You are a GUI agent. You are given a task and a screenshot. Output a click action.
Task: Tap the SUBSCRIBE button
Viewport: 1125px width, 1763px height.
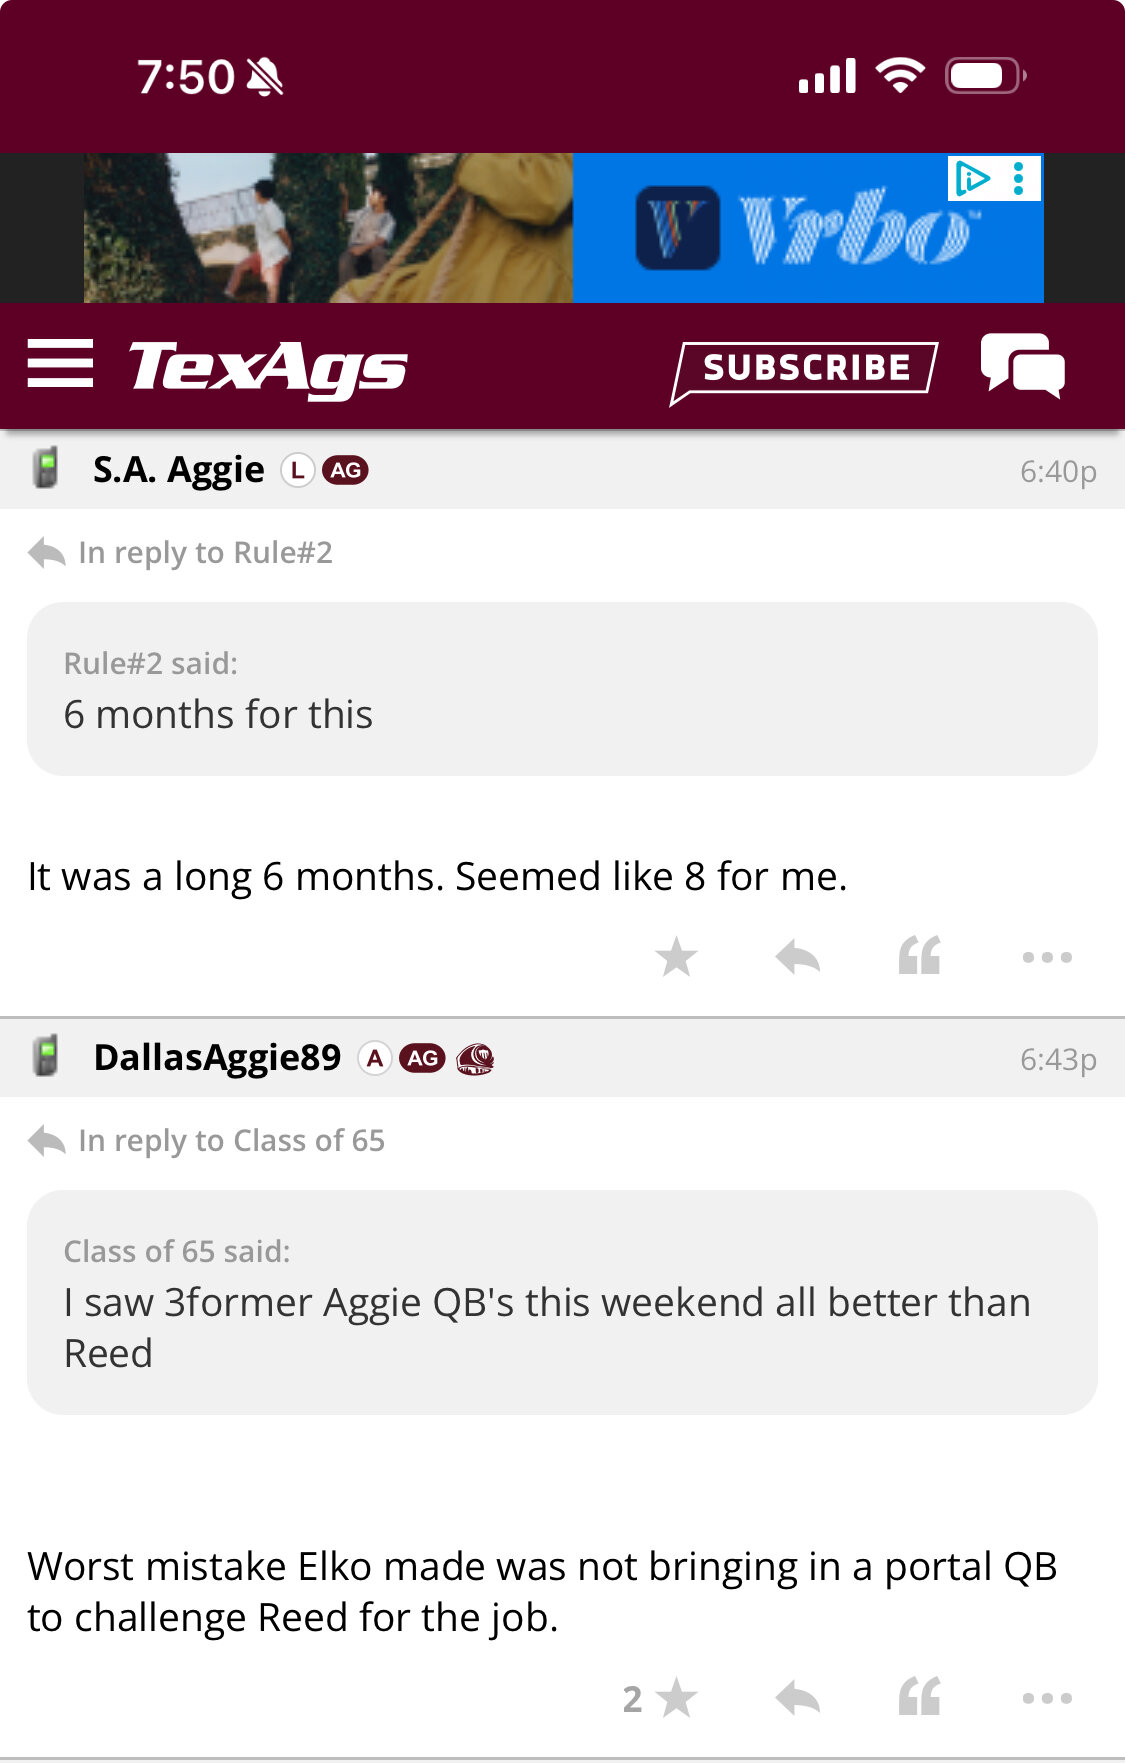click(805, 369)
